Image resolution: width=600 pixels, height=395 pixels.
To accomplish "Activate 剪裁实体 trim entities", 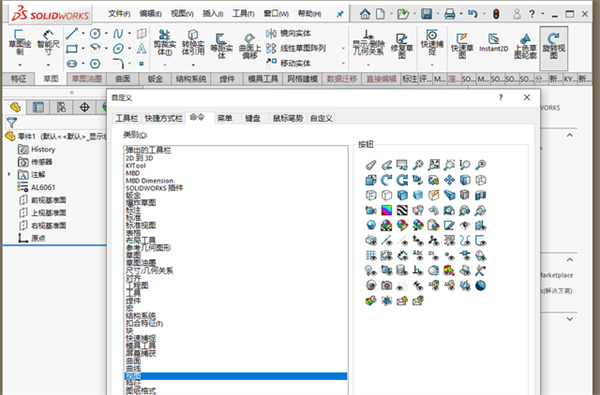I will pos(165,42).
